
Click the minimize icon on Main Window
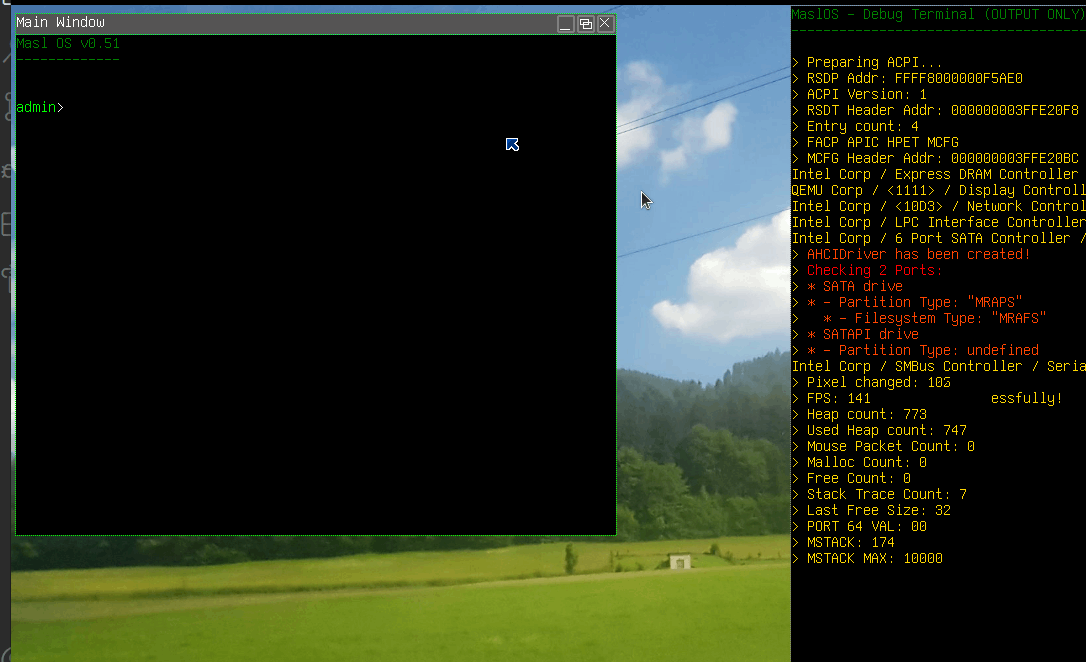565,22
